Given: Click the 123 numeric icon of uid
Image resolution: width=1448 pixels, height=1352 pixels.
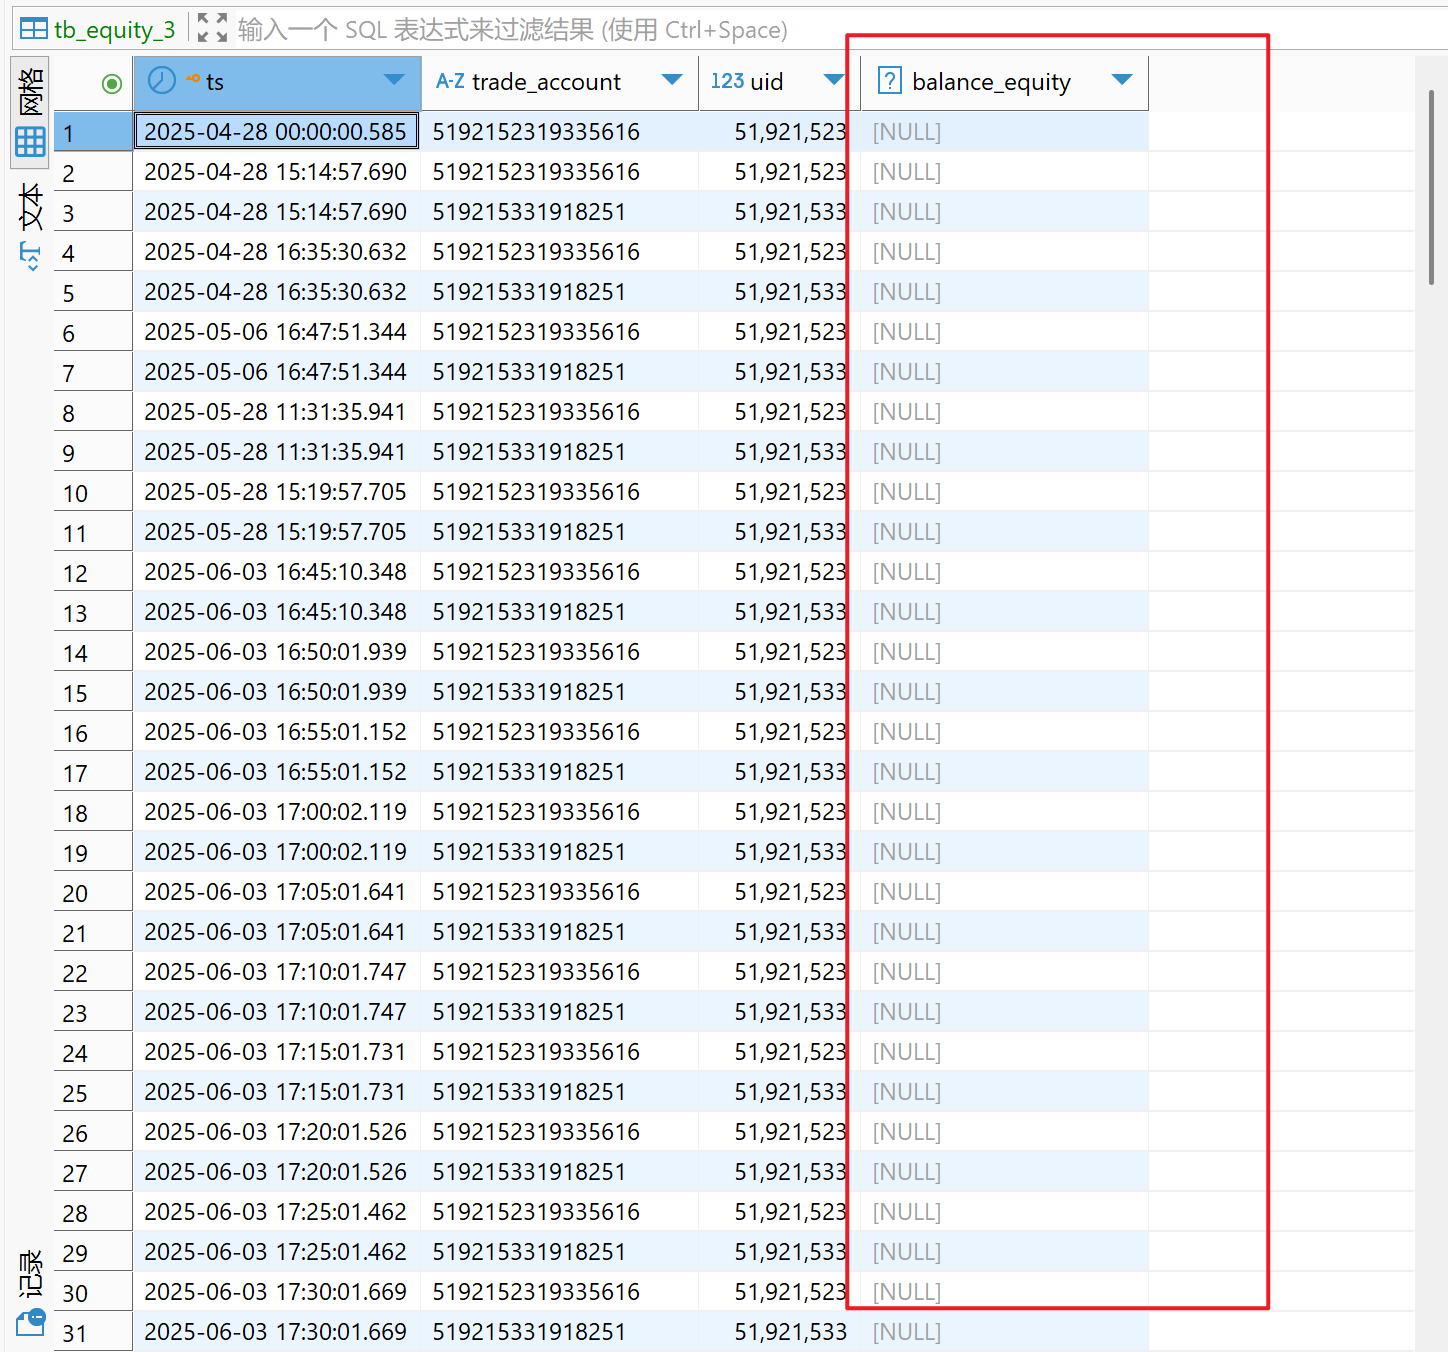Looking at the screenshot, I should tap(727, 81).
